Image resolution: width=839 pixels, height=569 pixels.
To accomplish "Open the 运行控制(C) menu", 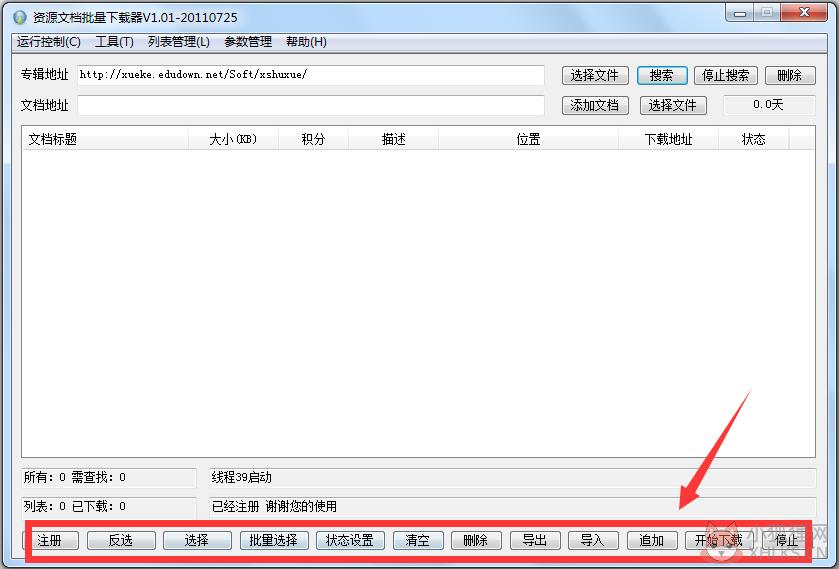I will point(49,42).
